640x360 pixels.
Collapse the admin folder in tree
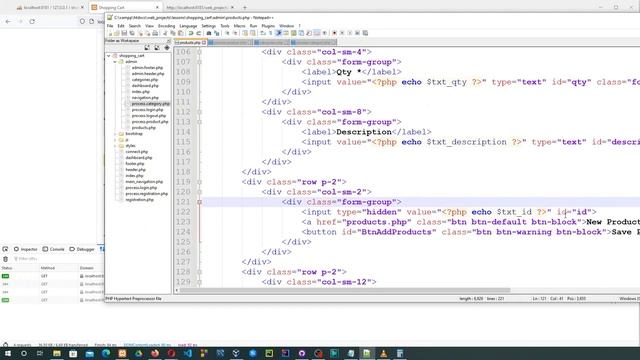point(115,62)
